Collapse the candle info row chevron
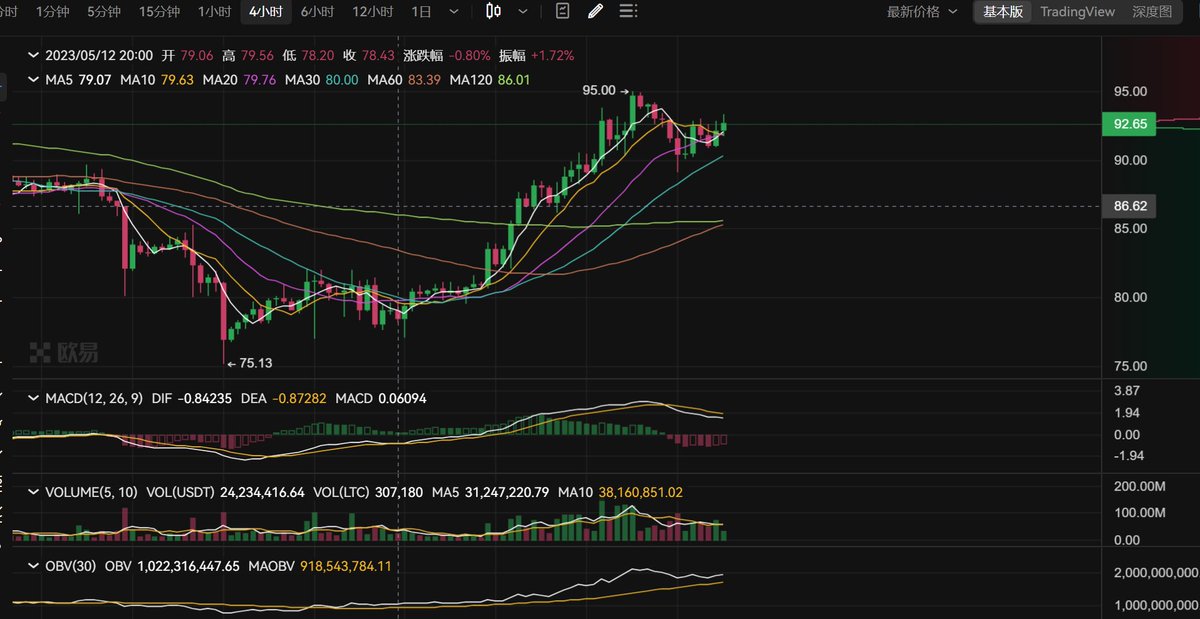This screenshot has height=619, width=1200. coord(35,56)
